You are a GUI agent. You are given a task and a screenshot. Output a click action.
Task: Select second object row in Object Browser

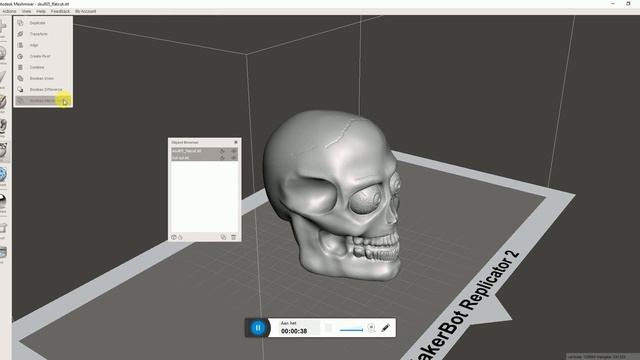(x=204, y=158)
